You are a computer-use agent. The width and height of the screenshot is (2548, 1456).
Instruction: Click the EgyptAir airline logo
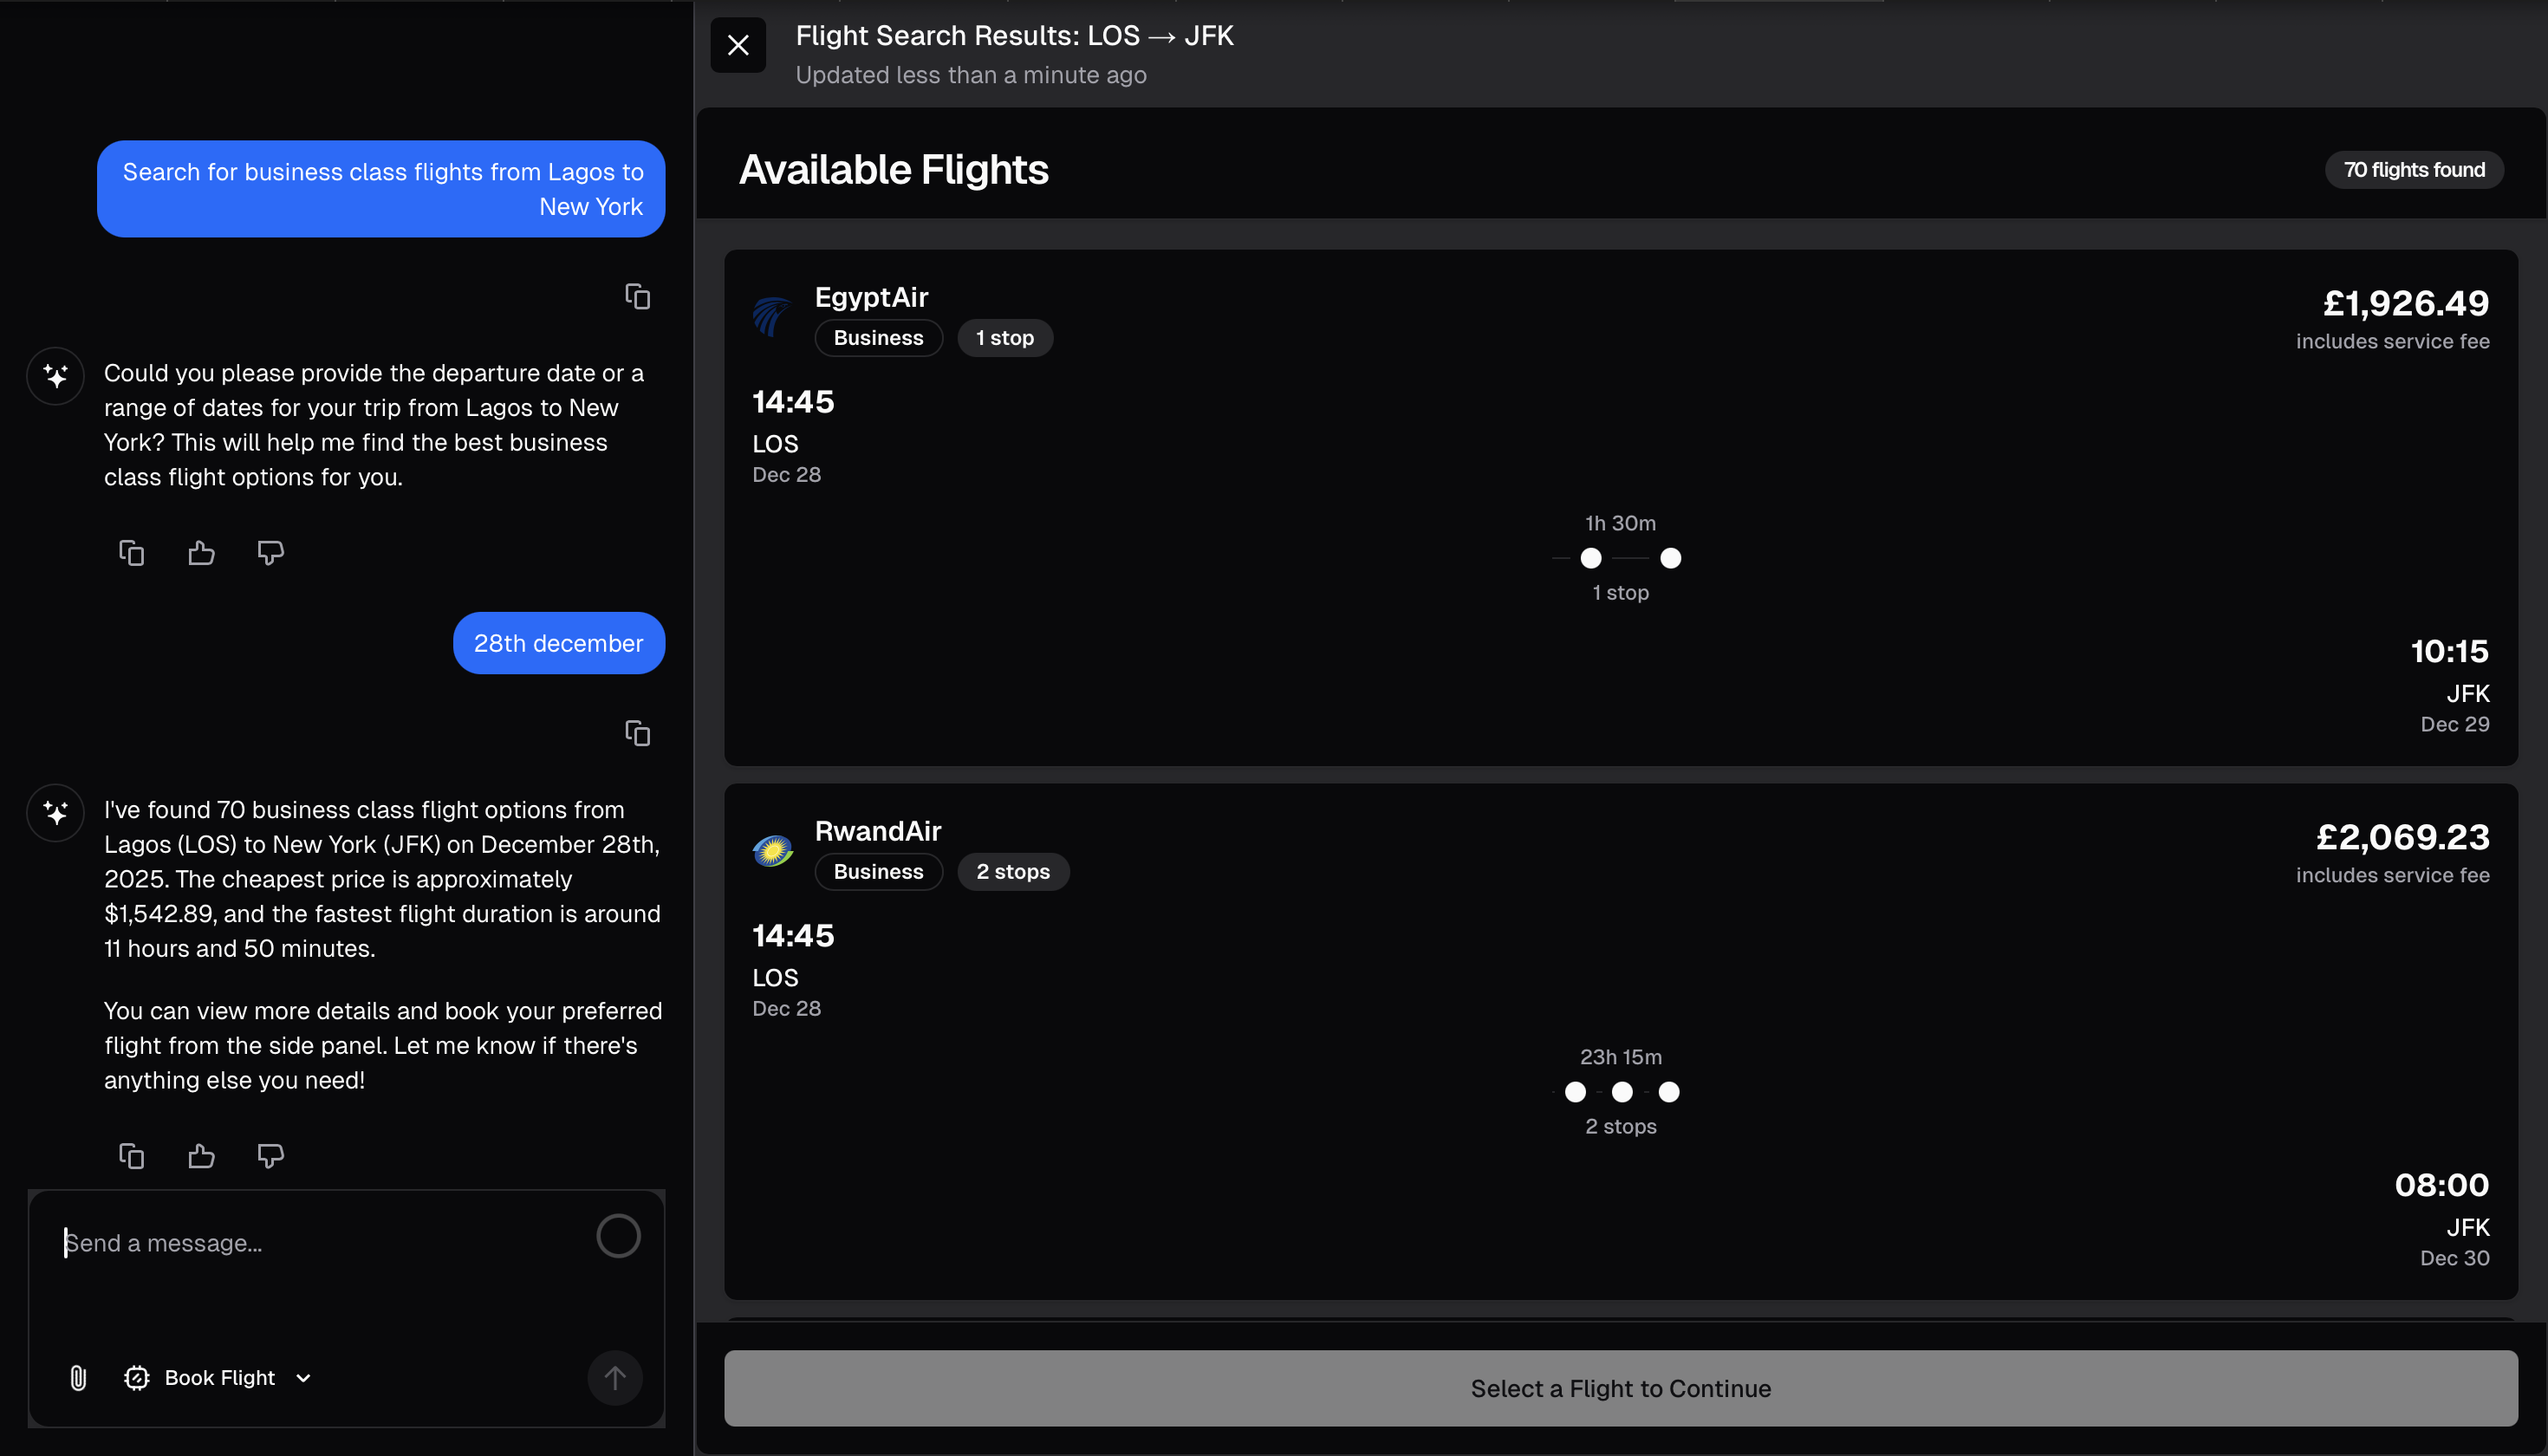pos(771,316)
